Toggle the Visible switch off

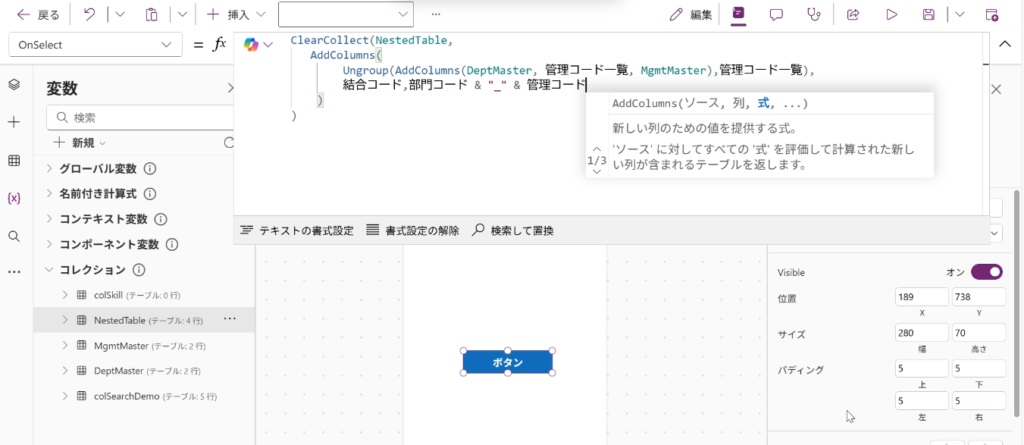985,272
